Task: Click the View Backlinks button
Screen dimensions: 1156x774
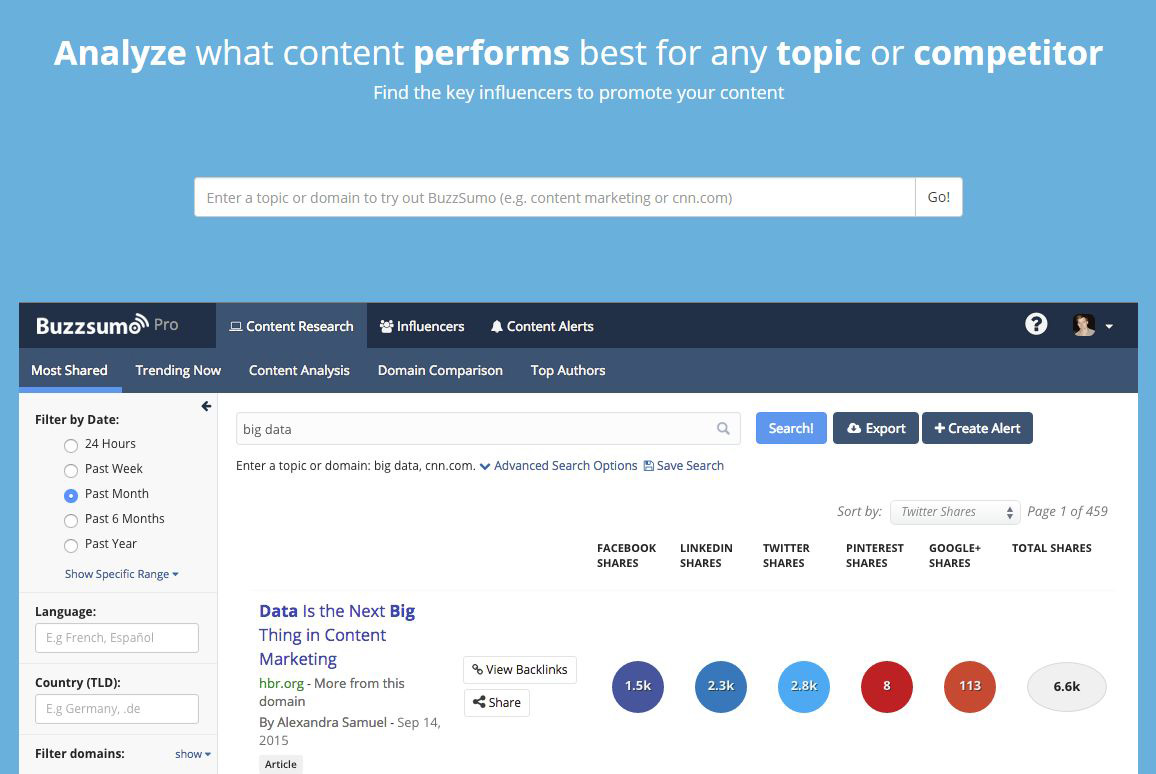Action: click(520, 669)
